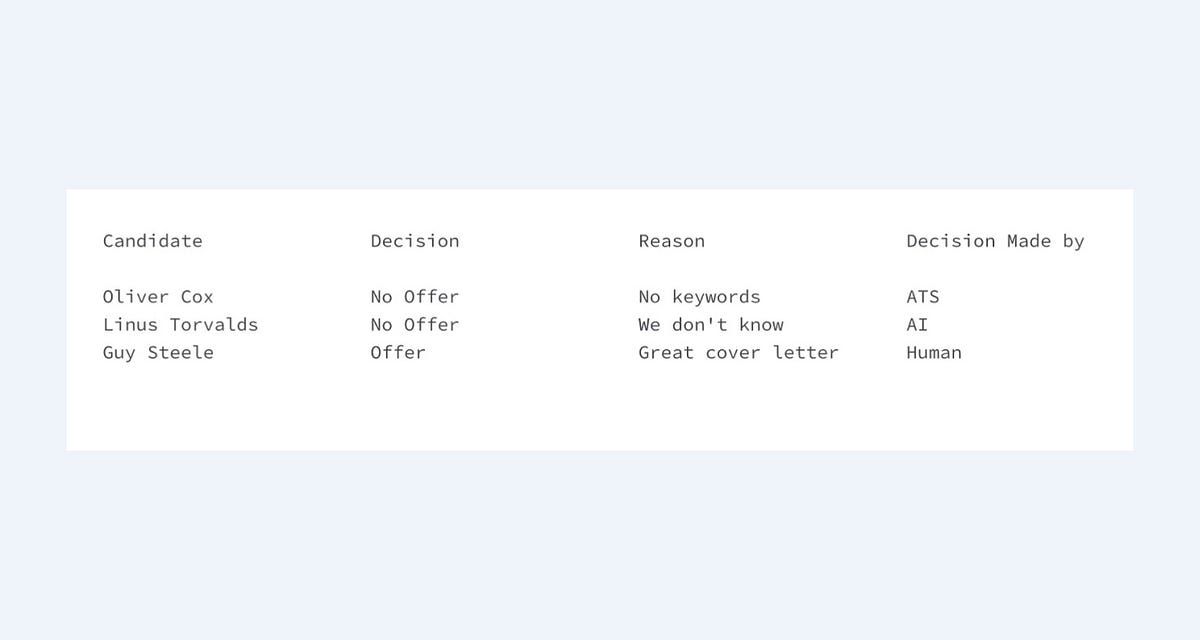Viewport: 1200px width, 640px height.
Task: Select the No keywords reason
Action: point(699,297)
